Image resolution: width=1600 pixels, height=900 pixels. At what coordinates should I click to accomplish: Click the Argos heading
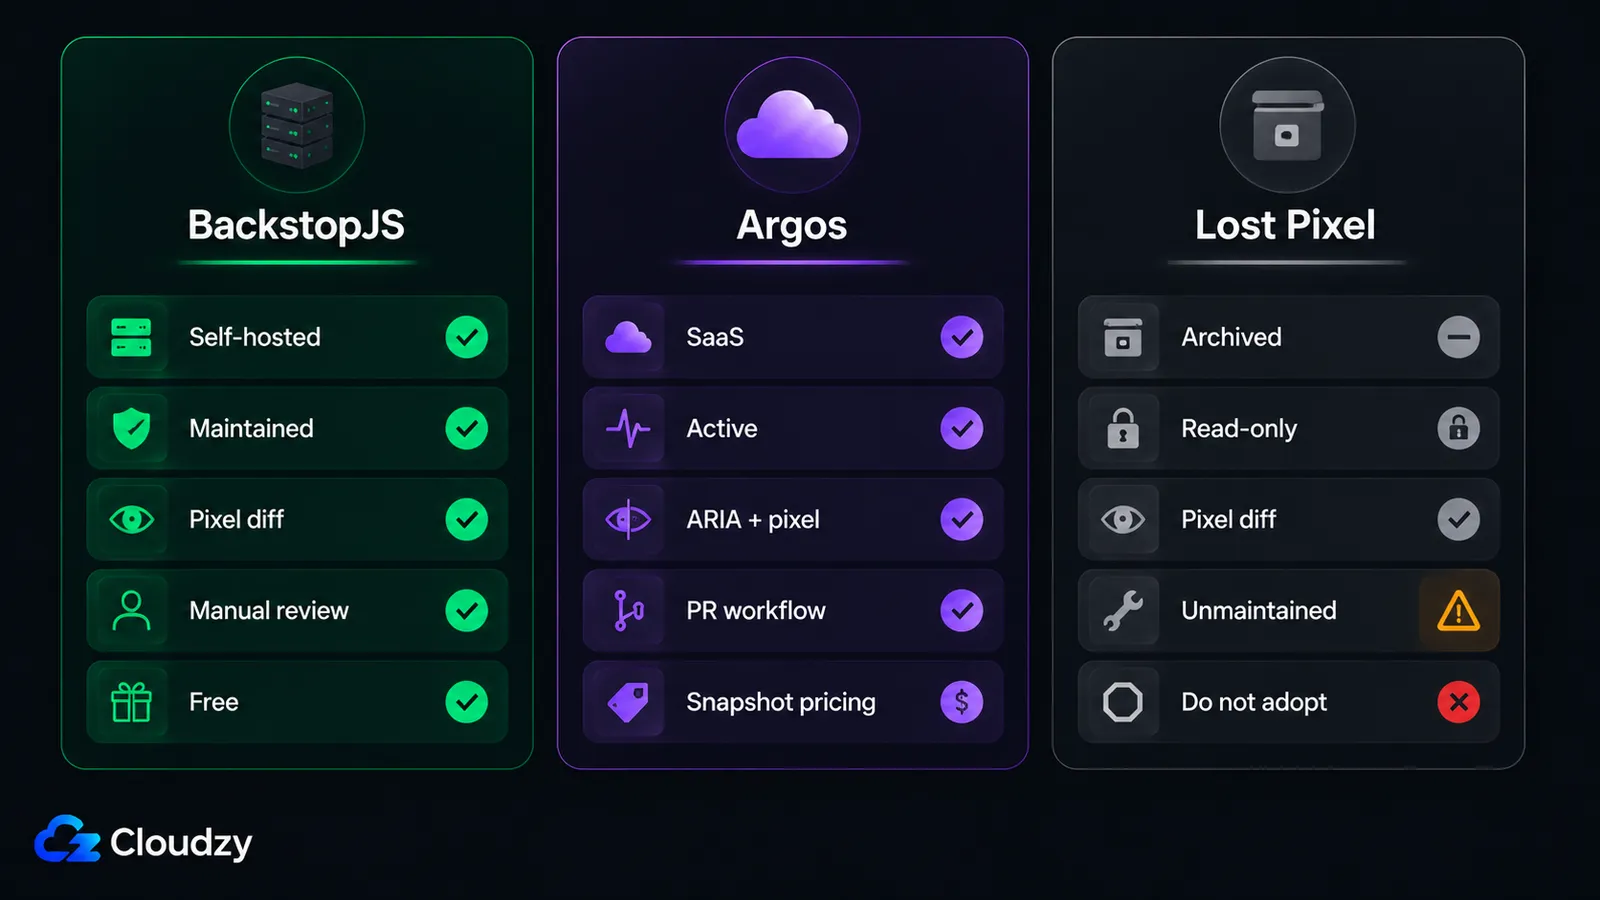[792, 226]
